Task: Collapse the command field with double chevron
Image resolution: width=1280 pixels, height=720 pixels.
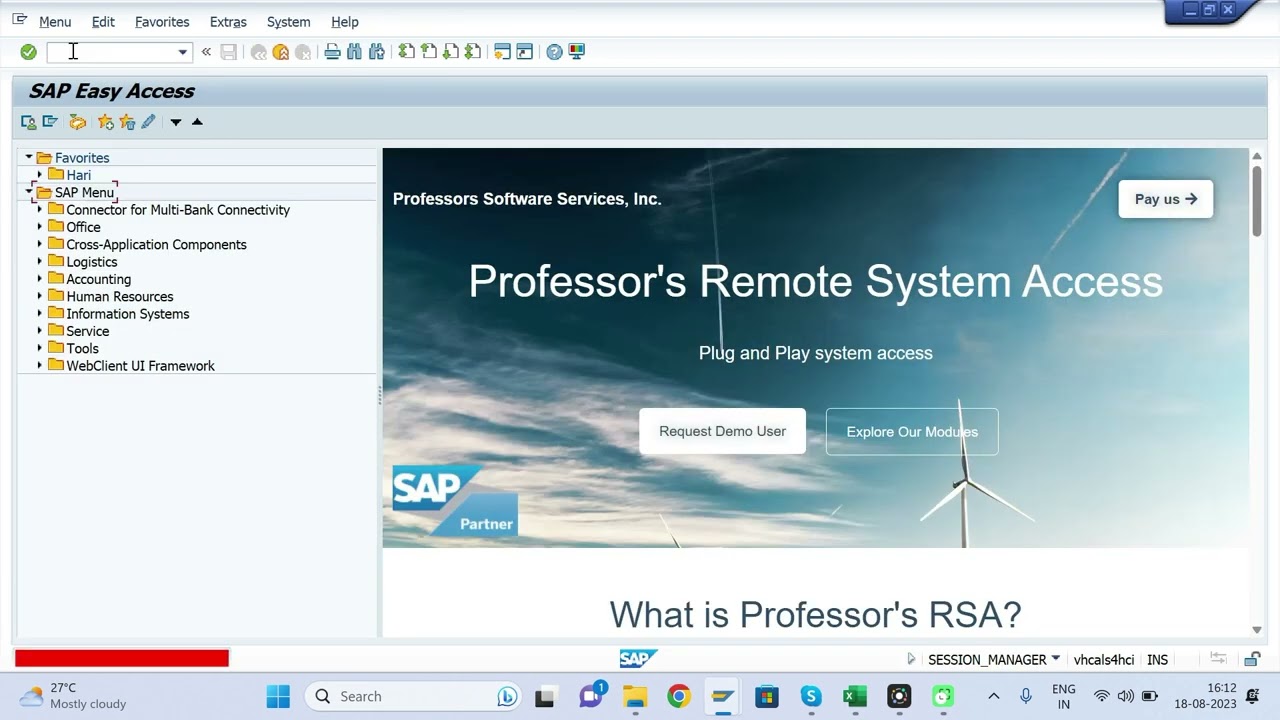Action: click(x=206, y=52)
